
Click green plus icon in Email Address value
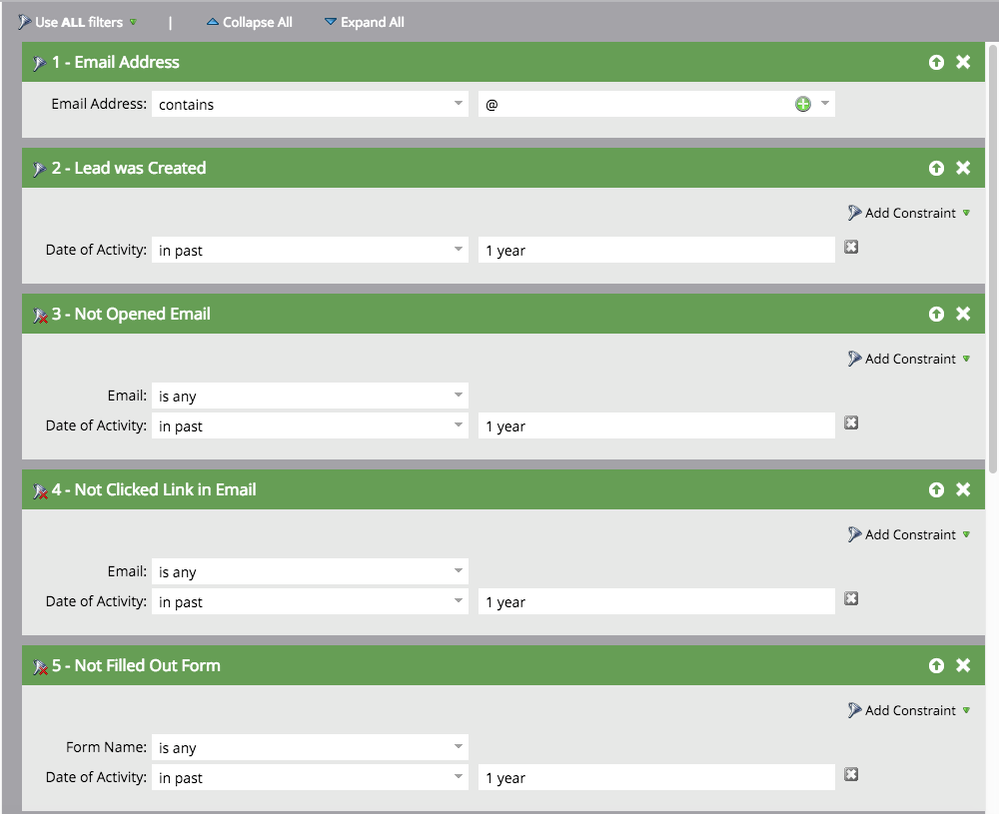803,104
